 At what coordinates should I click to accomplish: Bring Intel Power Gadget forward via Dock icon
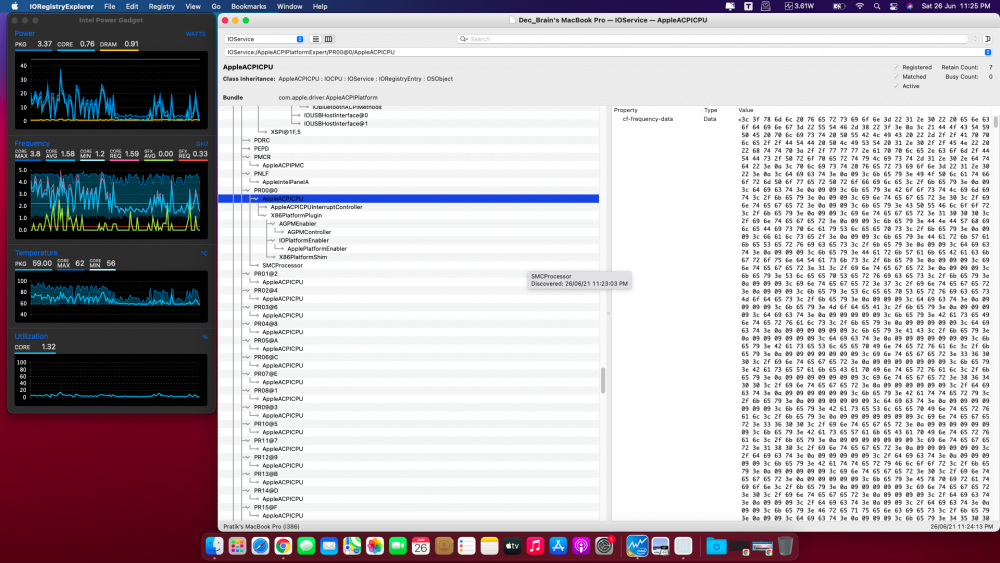coord(637,546)
